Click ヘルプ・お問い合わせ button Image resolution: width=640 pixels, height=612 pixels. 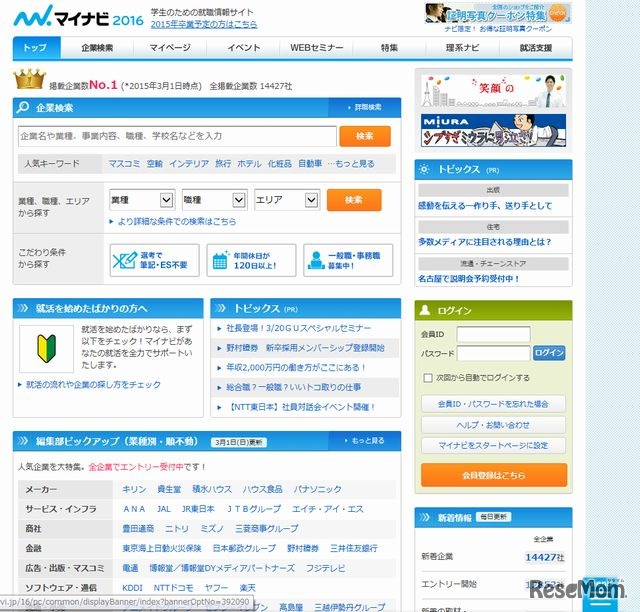[493, 425]
